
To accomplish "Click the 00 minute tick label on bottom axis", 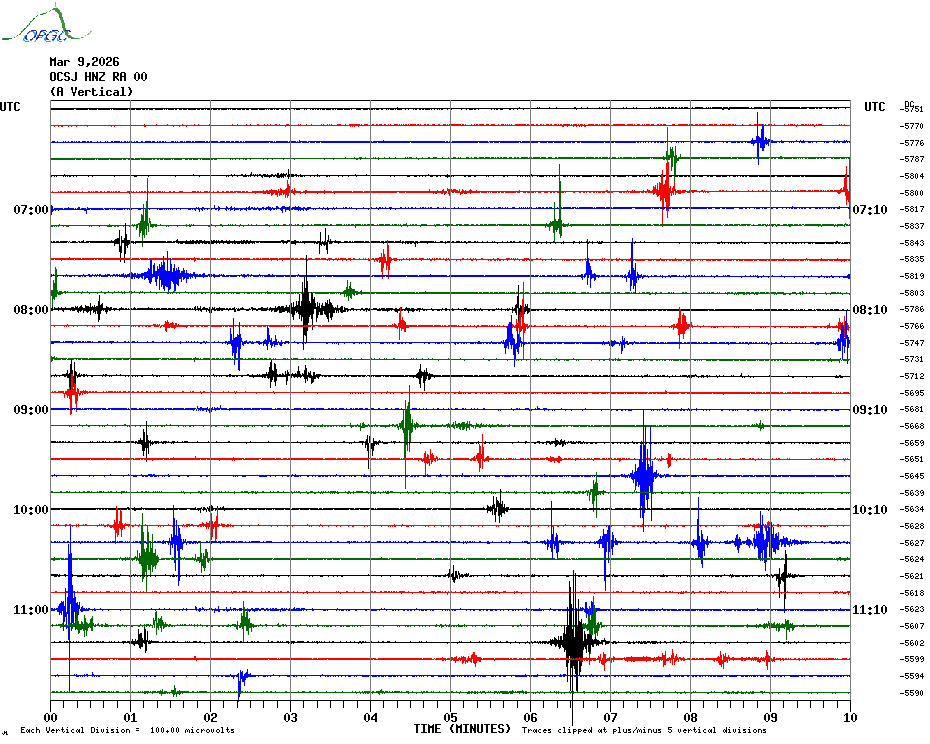I will coord(51,717).
